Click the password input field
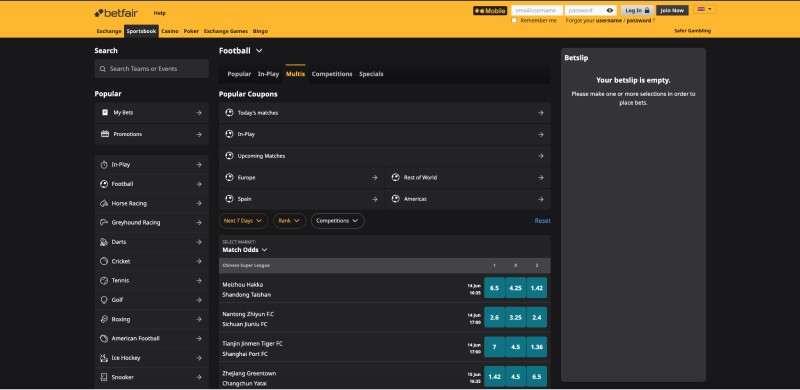 [590, 10]
